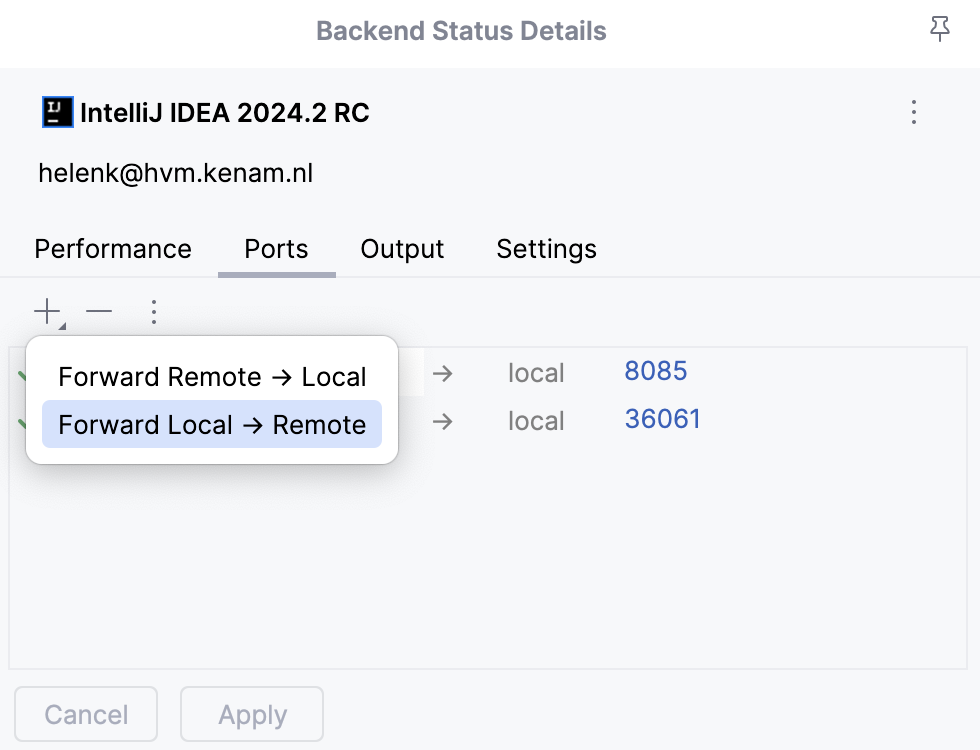Open the 36061 port link
980x750 pixels.
pyautogui.click(x=663, y=418)
